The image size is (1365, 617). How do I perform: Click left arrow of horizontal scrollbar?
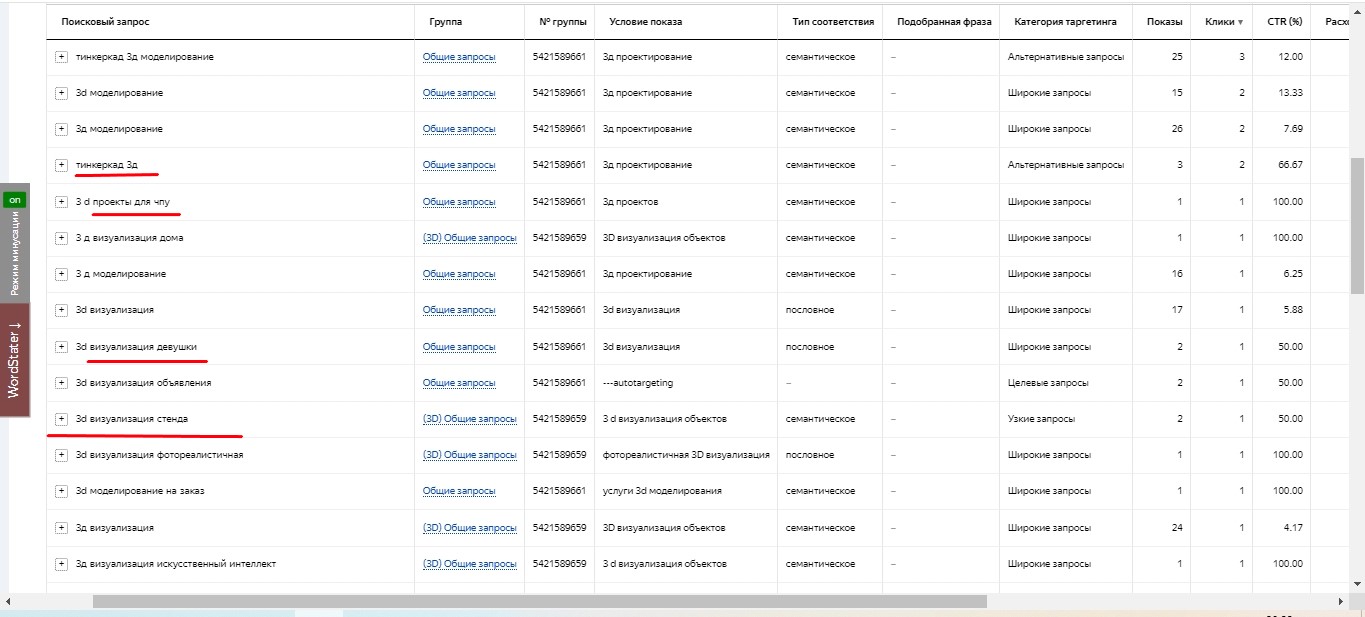pyautogui.click(x=8, y=602)
